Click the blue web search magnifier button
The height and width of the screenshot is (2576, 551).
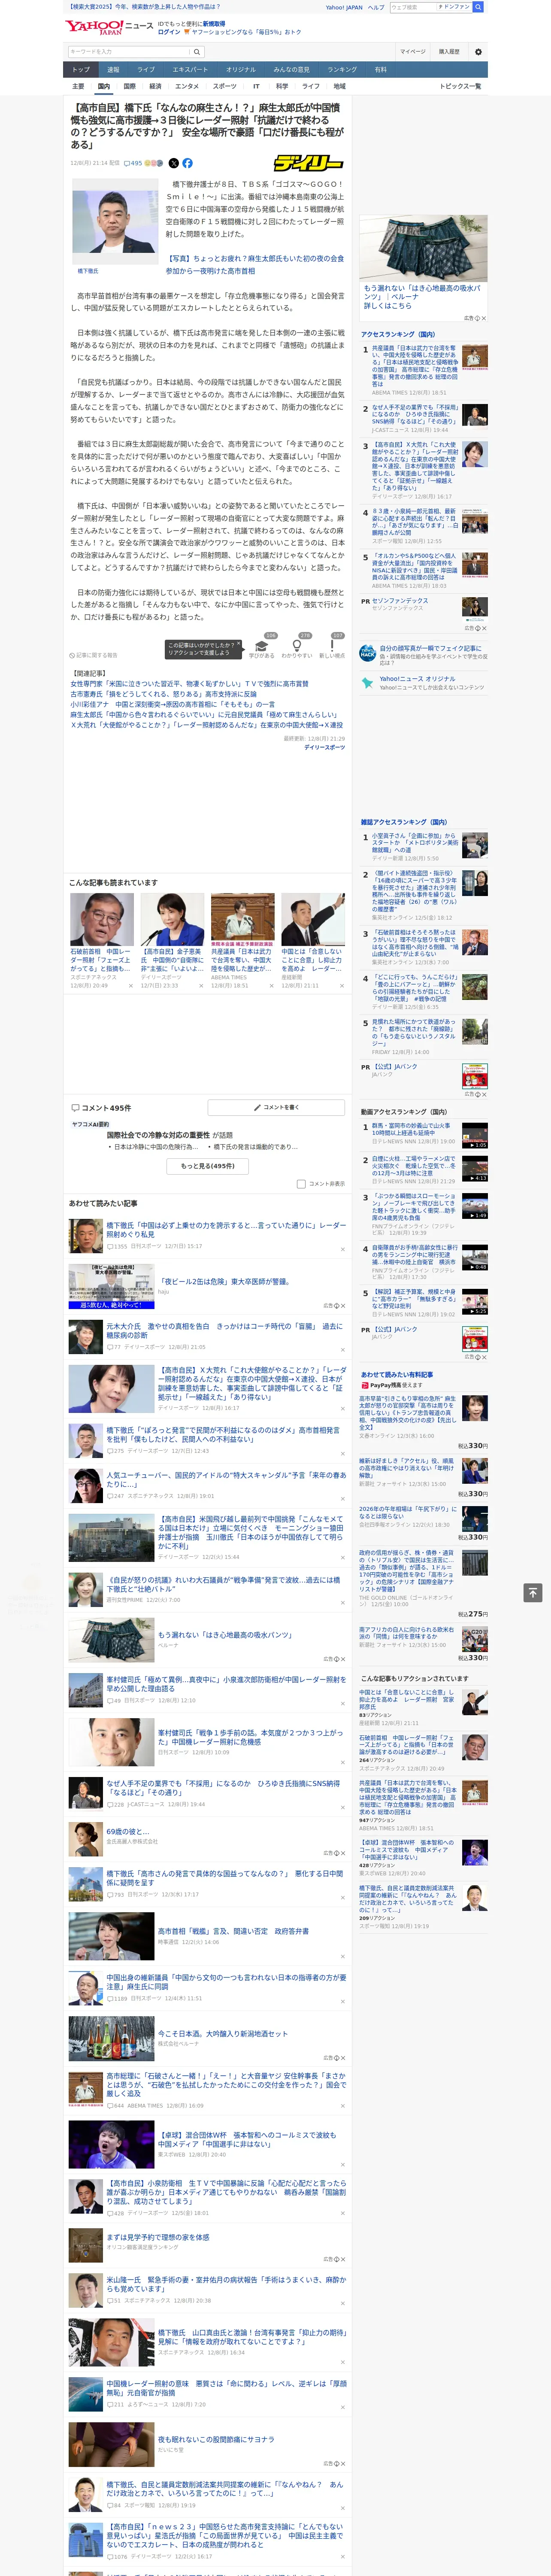tap(478, 7)
